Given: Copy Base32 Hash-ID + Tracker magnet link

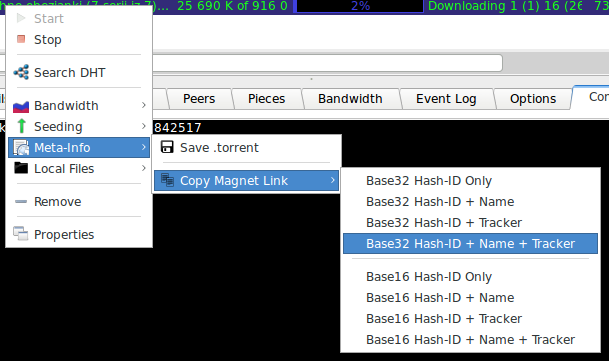Looking at the screenshot, I should click(470, 223).
